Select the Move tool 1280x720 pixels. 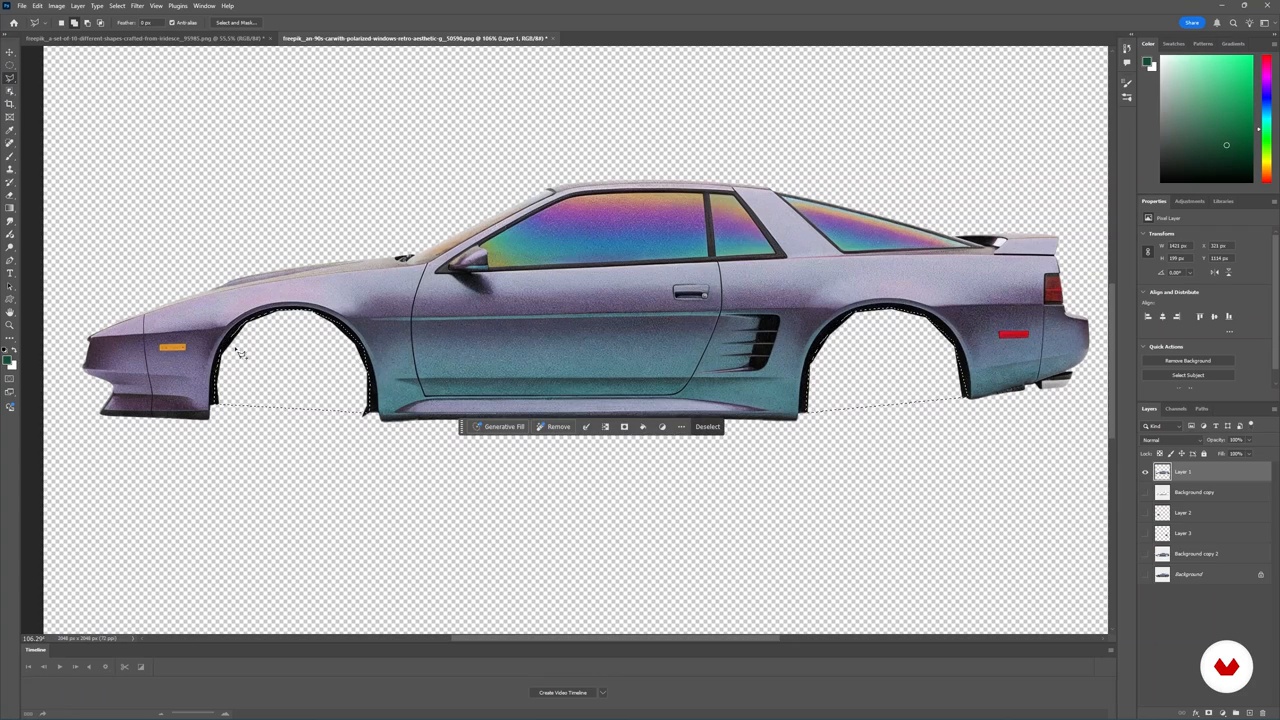pos(10,52)
